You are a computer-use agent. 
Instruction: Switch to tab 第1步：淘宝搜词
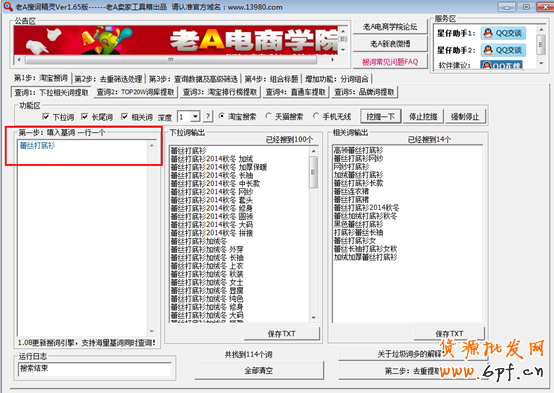coord(41,78)
